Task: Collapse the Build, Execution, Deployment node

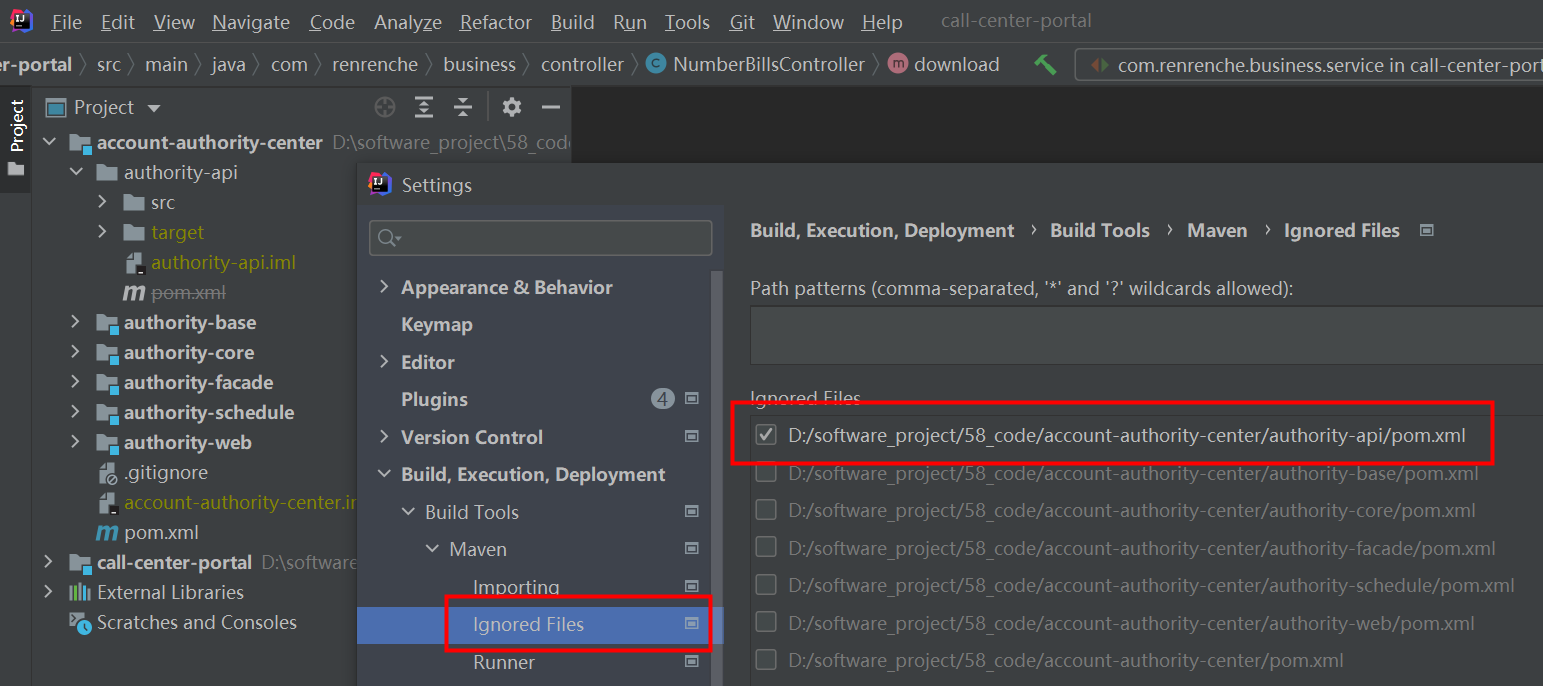Action: 384,474
